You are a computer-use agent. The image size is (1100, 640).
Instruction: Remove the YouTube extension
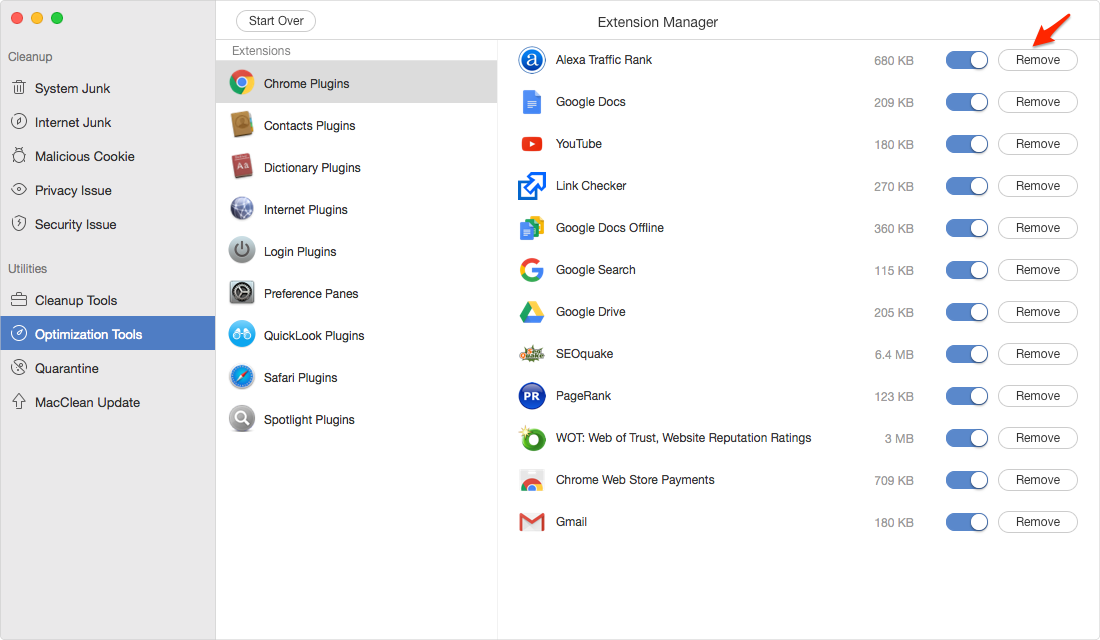pyautogui.click(x=1038, y=144)
